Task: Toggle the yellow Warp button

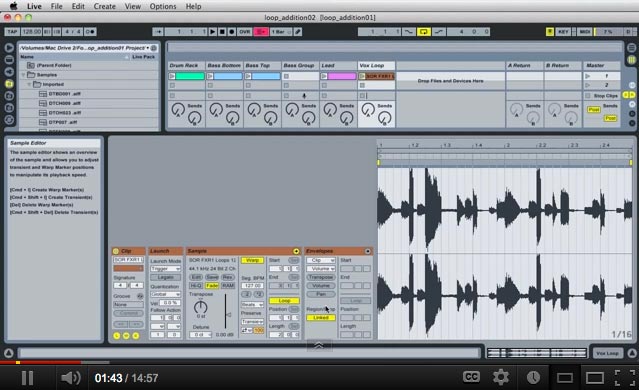Action: [252, 260]
